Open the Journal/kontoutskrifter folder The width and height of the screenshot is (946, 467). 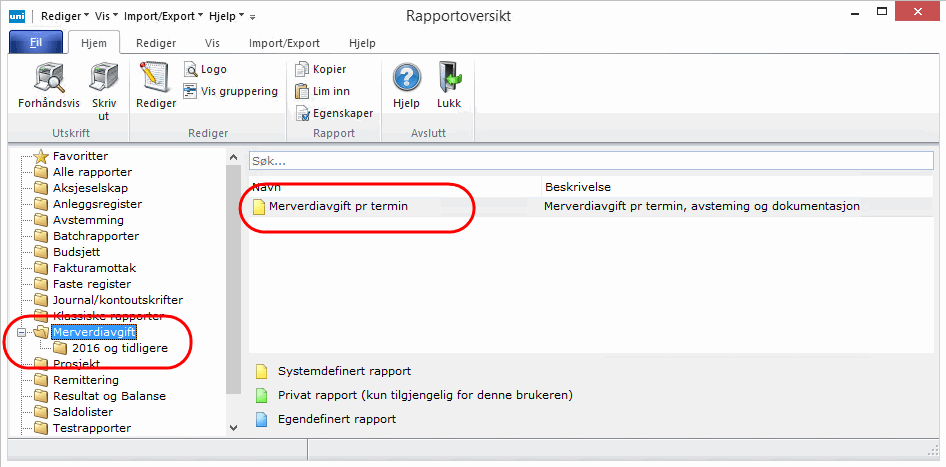[x=109, y=300]
